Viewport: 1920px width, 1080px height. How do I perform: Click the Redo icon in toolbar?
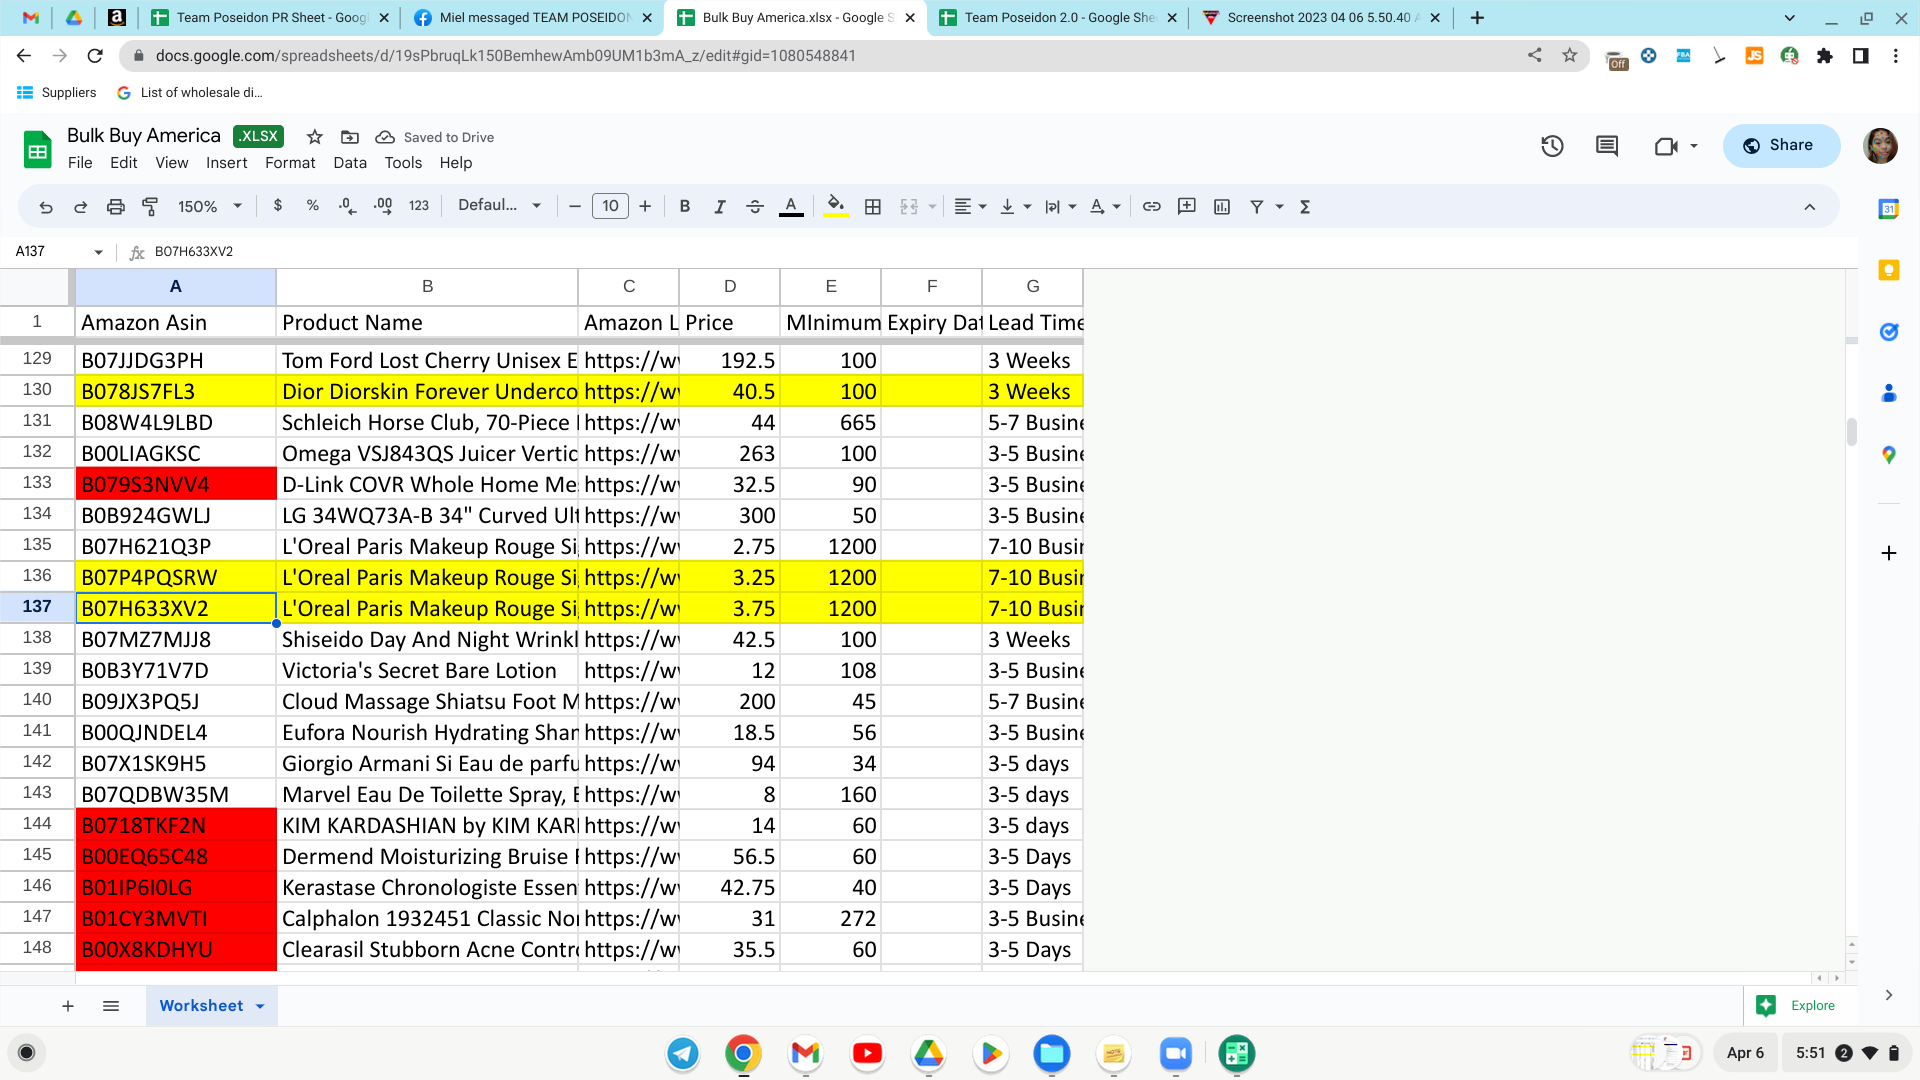tap(81, 207)
